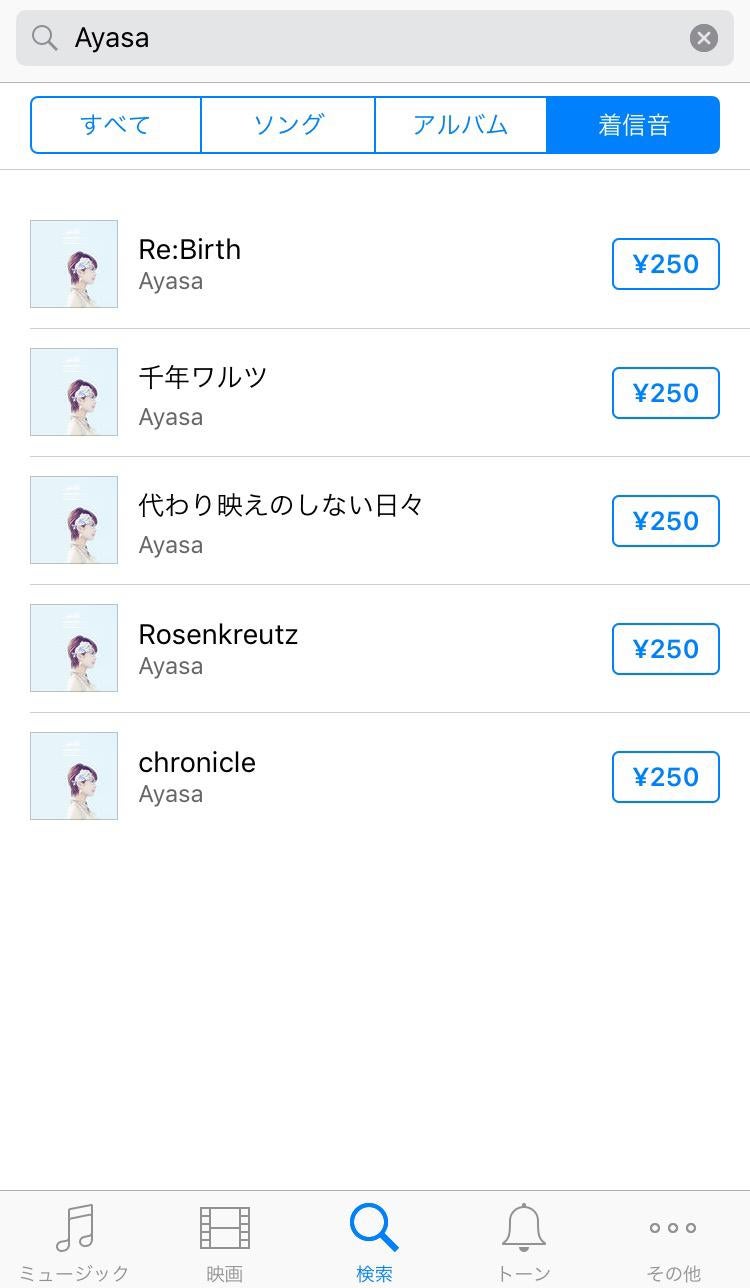Viewport: 750px width, 1288px height.
Task: Buy Rosenkreutz ringtone for ¥250
Action: coord(666,649)
